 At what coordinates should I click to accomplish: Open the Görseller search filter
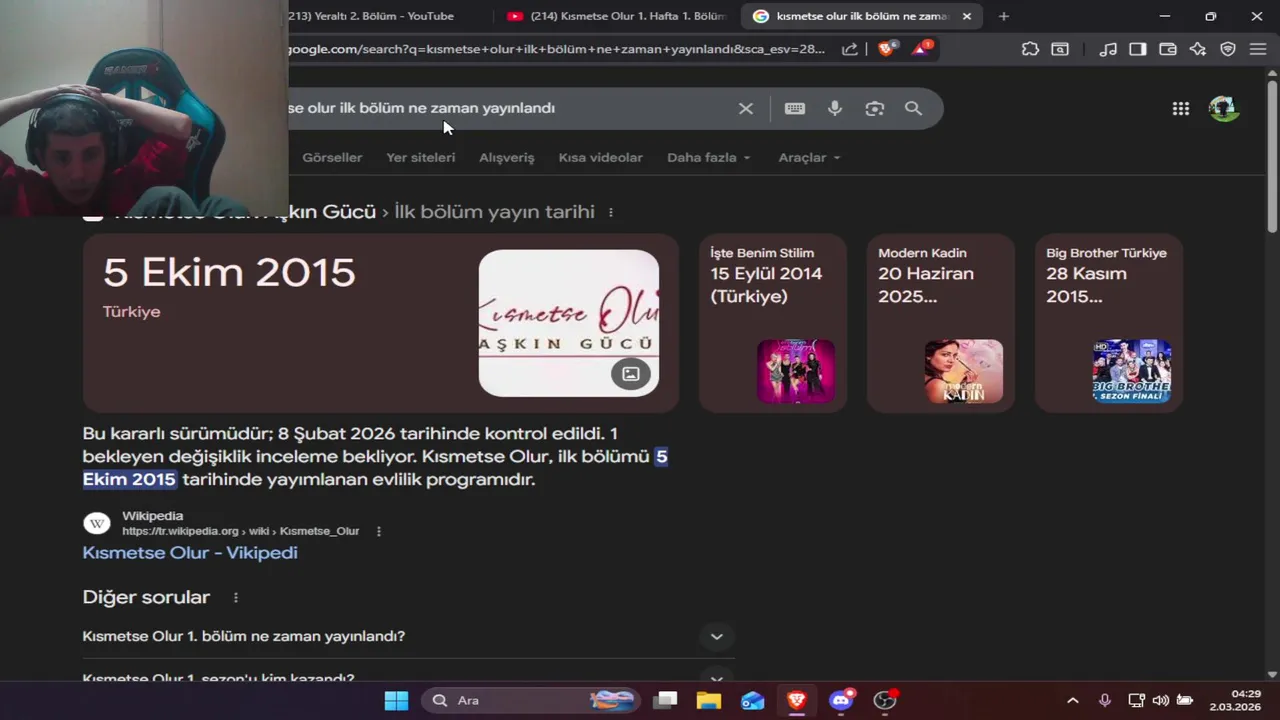click(x=332, y=158)
